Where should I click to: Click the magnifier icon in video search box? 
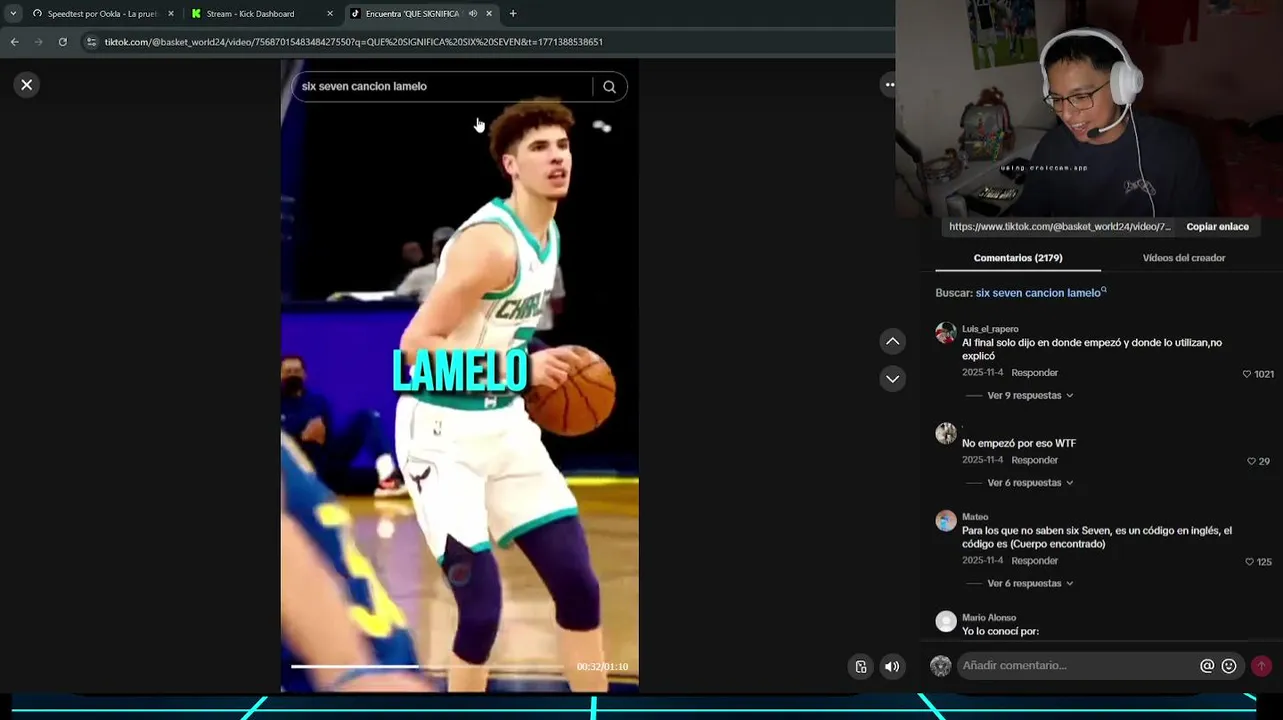(609, 87)
